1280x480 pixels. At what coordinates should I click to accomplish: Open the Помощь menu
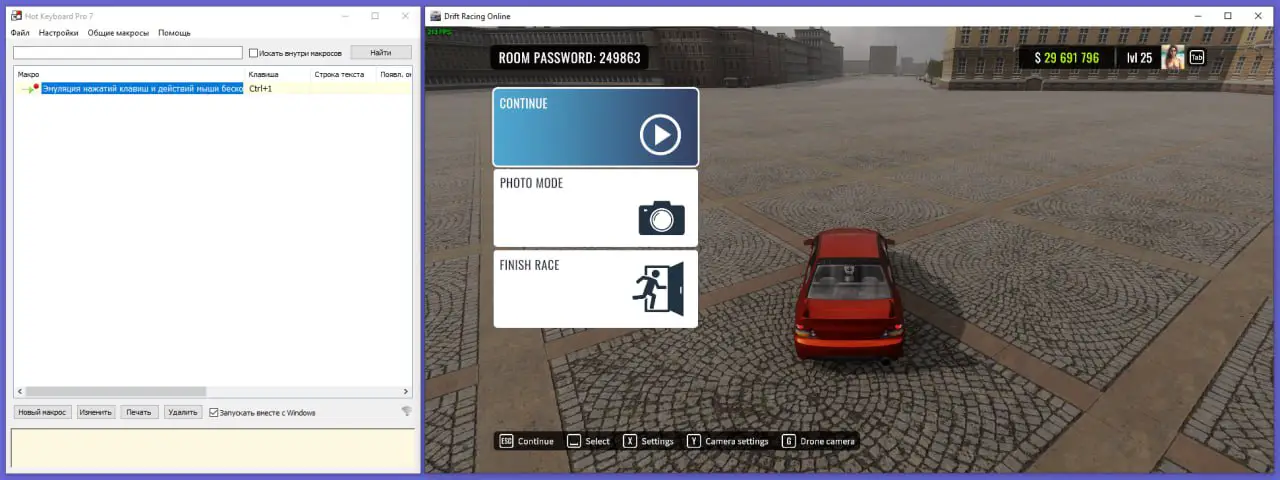174,33
